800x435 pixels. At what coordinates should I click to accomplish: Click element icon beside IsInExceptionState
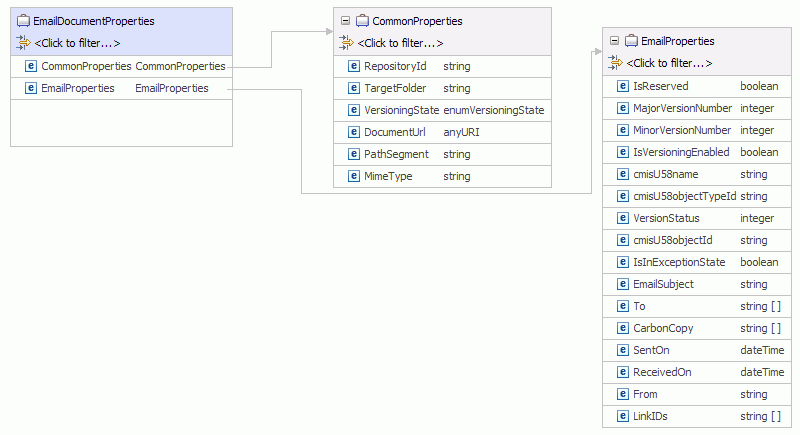coord(622,262)
